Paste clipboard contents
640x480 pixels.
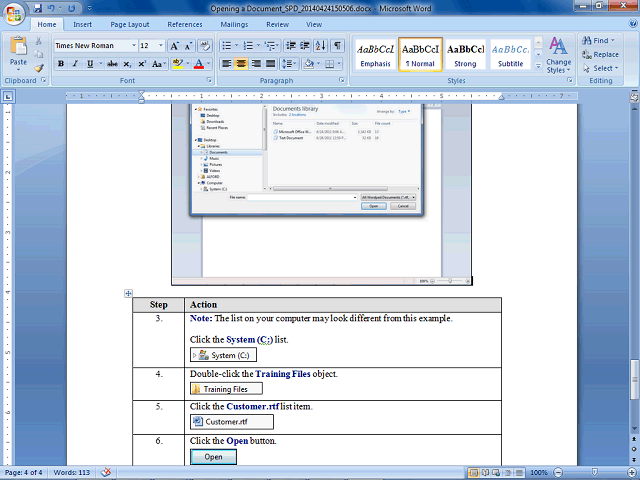pos(18,53)
